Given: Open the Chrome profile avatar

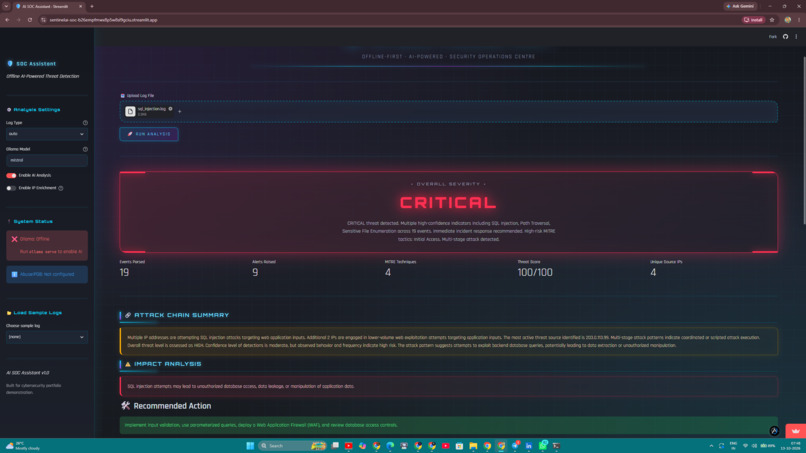Looking at the screenshot, I should 787,20.
